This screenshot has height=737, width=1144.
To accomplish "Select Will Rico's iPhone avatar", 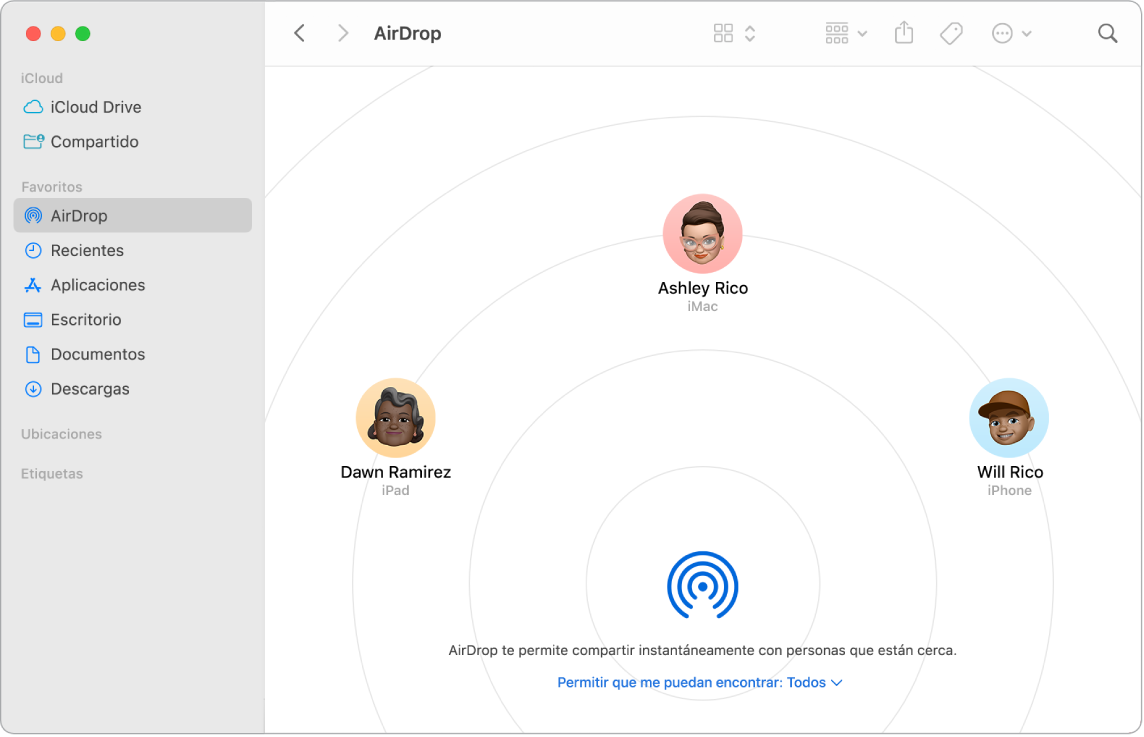I will point(1009,417).
